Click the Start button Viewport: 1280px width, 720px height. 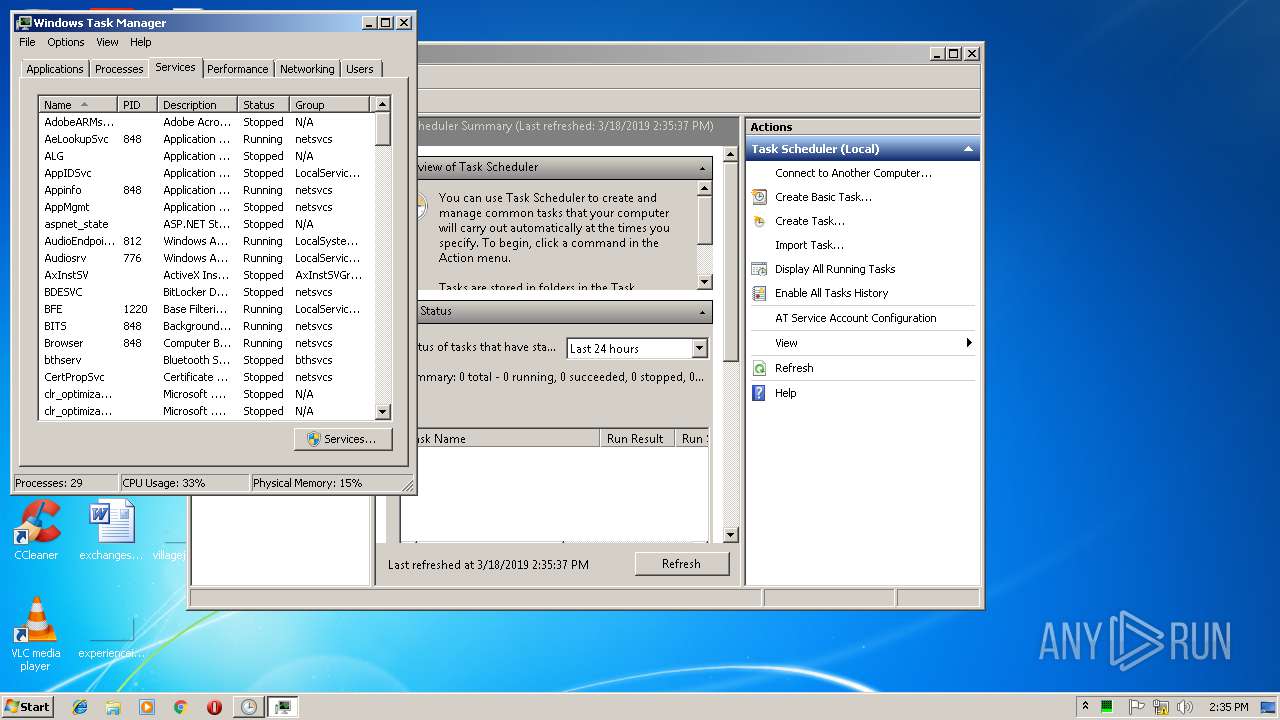point(28,707)
